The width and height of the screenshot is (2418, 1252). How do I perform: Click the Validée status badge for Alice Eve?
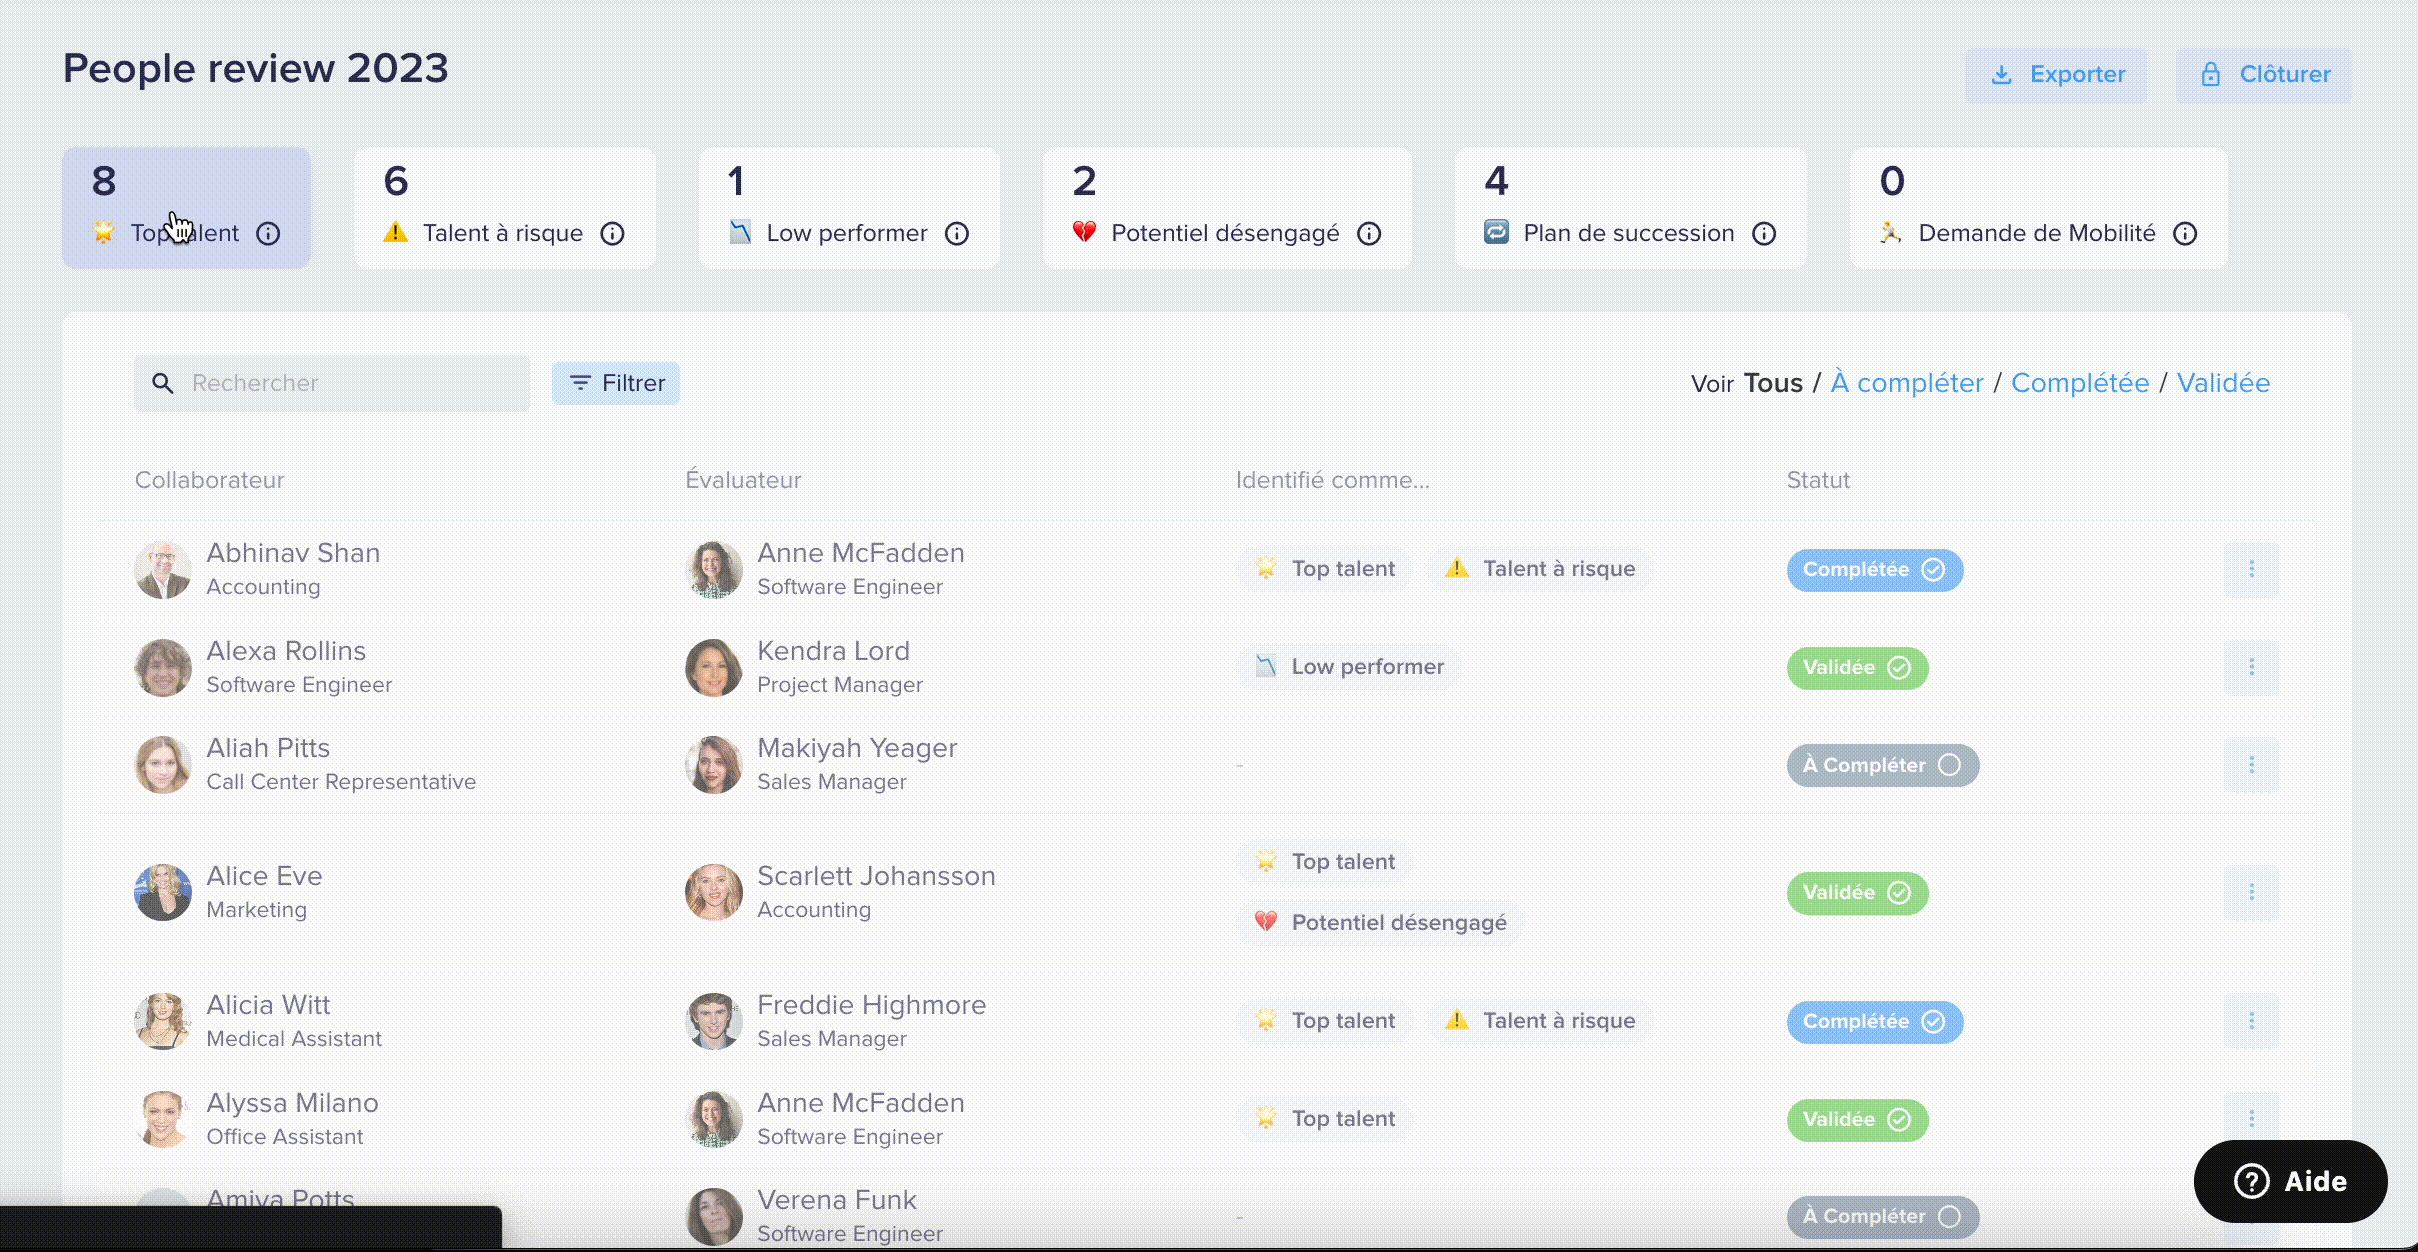coord(1858,893)
